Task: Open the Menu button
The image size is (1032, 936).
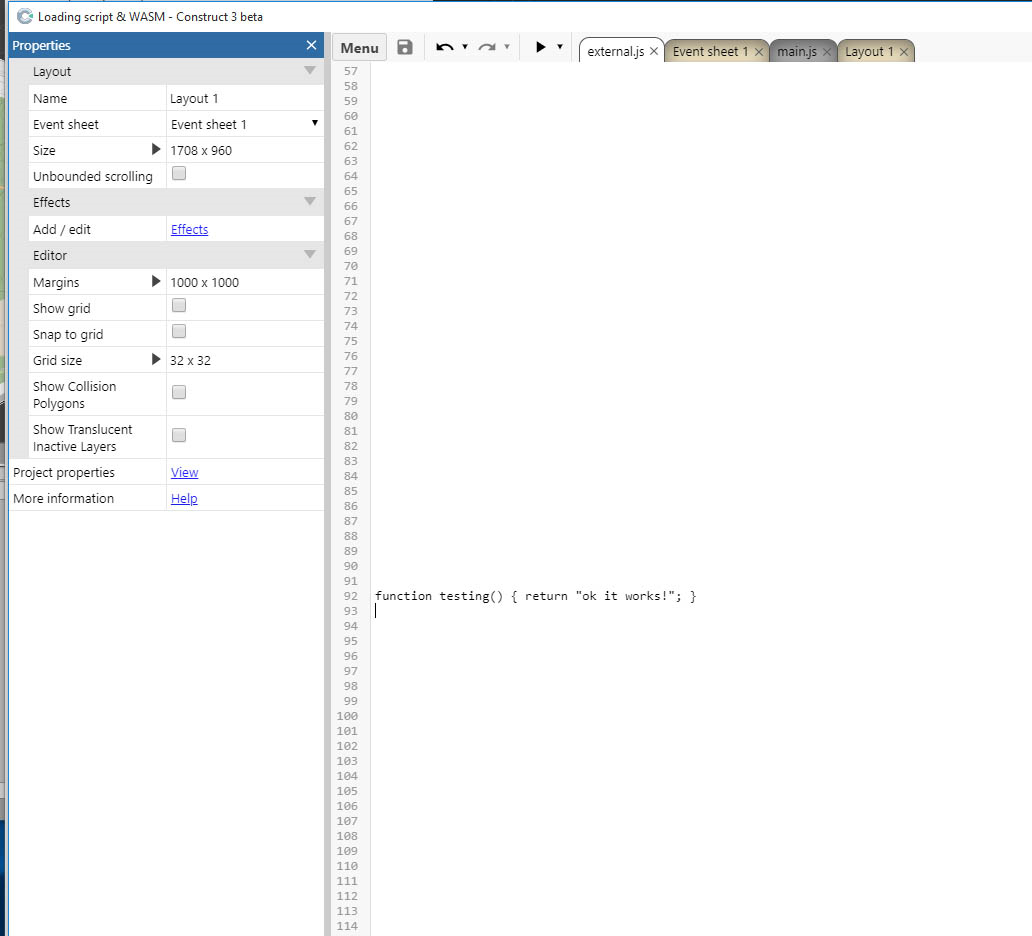Action: pos(359,48)
